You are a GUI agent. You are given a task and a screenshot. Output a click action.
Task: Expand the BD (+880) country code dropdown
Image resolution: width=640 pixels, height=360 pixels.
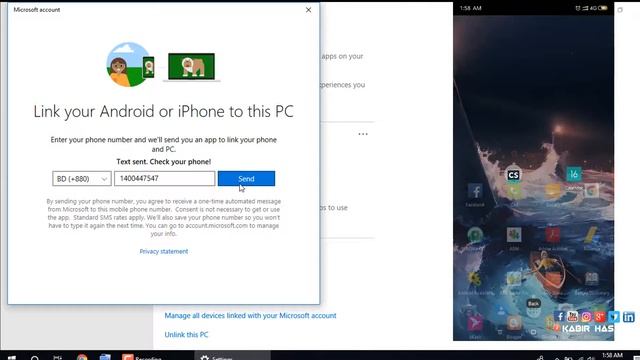82,179
